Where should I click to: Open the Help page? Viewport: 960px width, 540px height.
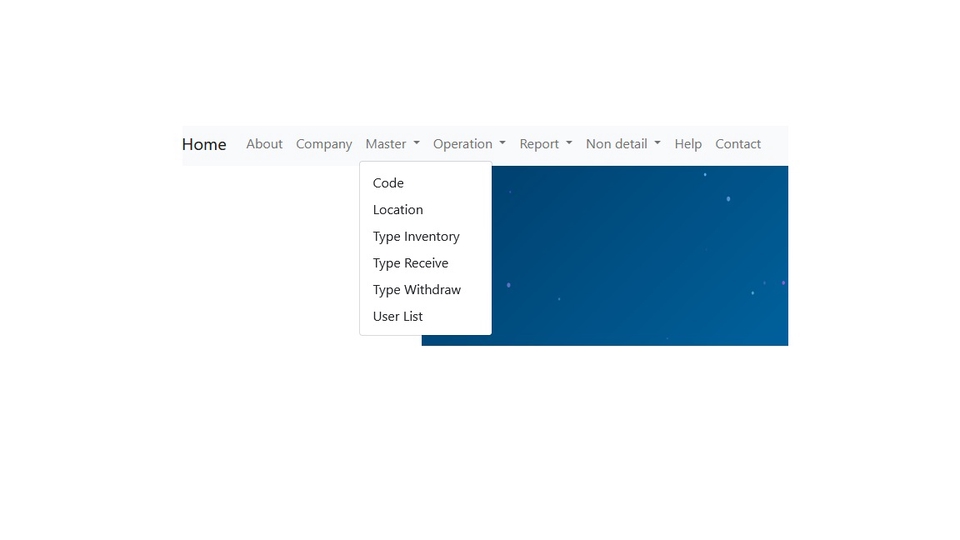click(688, 144)
